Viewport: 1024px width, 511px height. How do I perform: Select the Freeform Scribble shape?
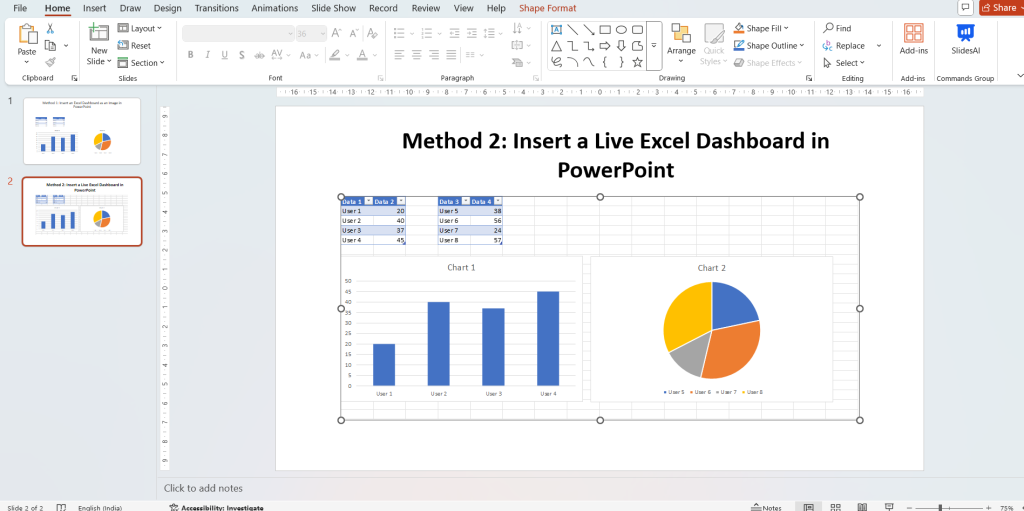[x=556, y=62]
